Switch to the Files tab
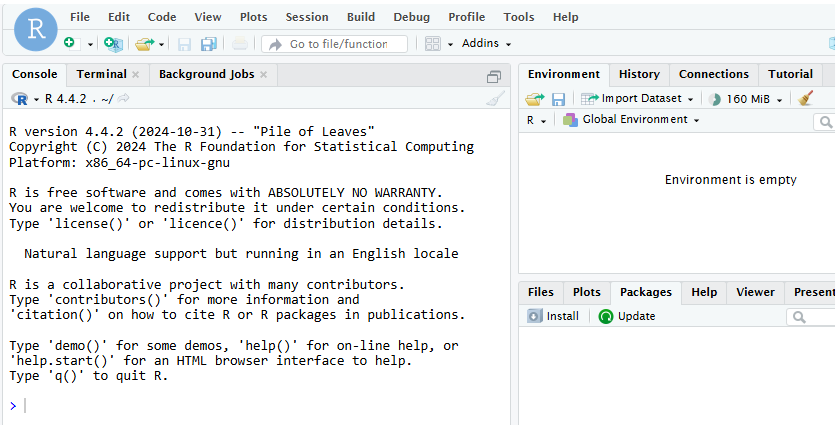Viewport: 838px width, 427px height. pyautogui.click(x=540, y=292)
